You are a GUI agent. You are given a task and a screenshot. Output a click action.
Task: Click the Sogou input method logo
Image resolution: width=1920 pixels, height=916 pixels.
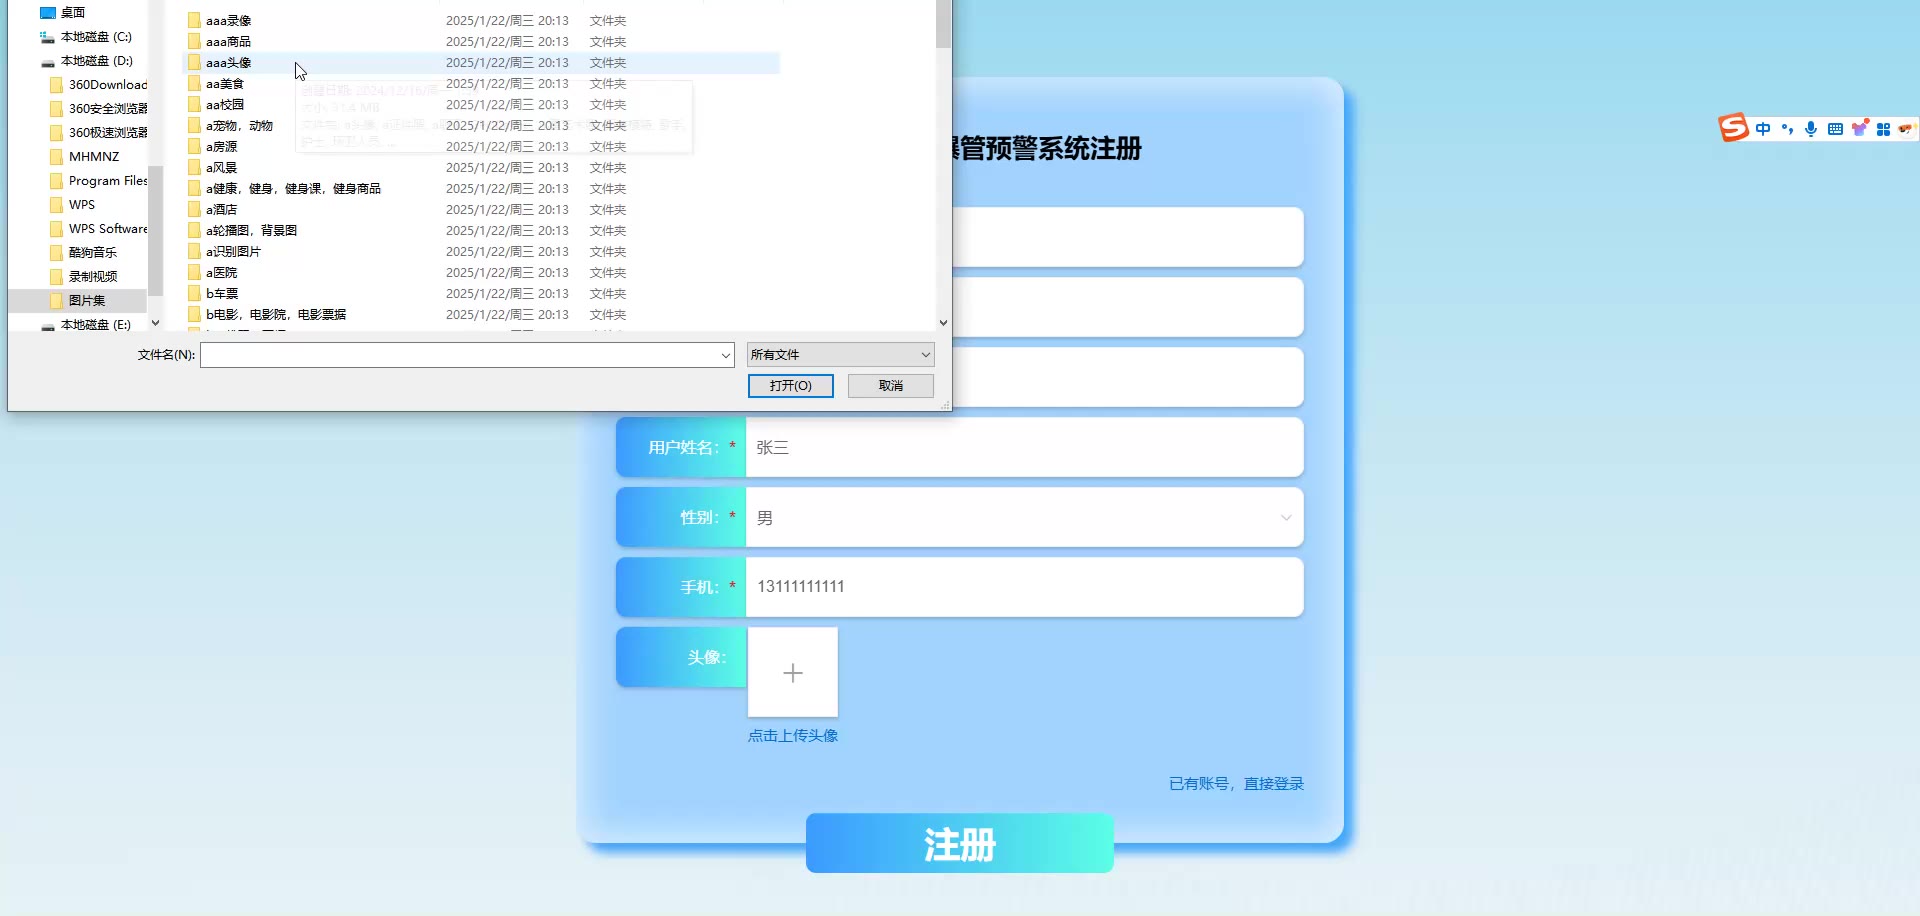tap(1733, 128)
